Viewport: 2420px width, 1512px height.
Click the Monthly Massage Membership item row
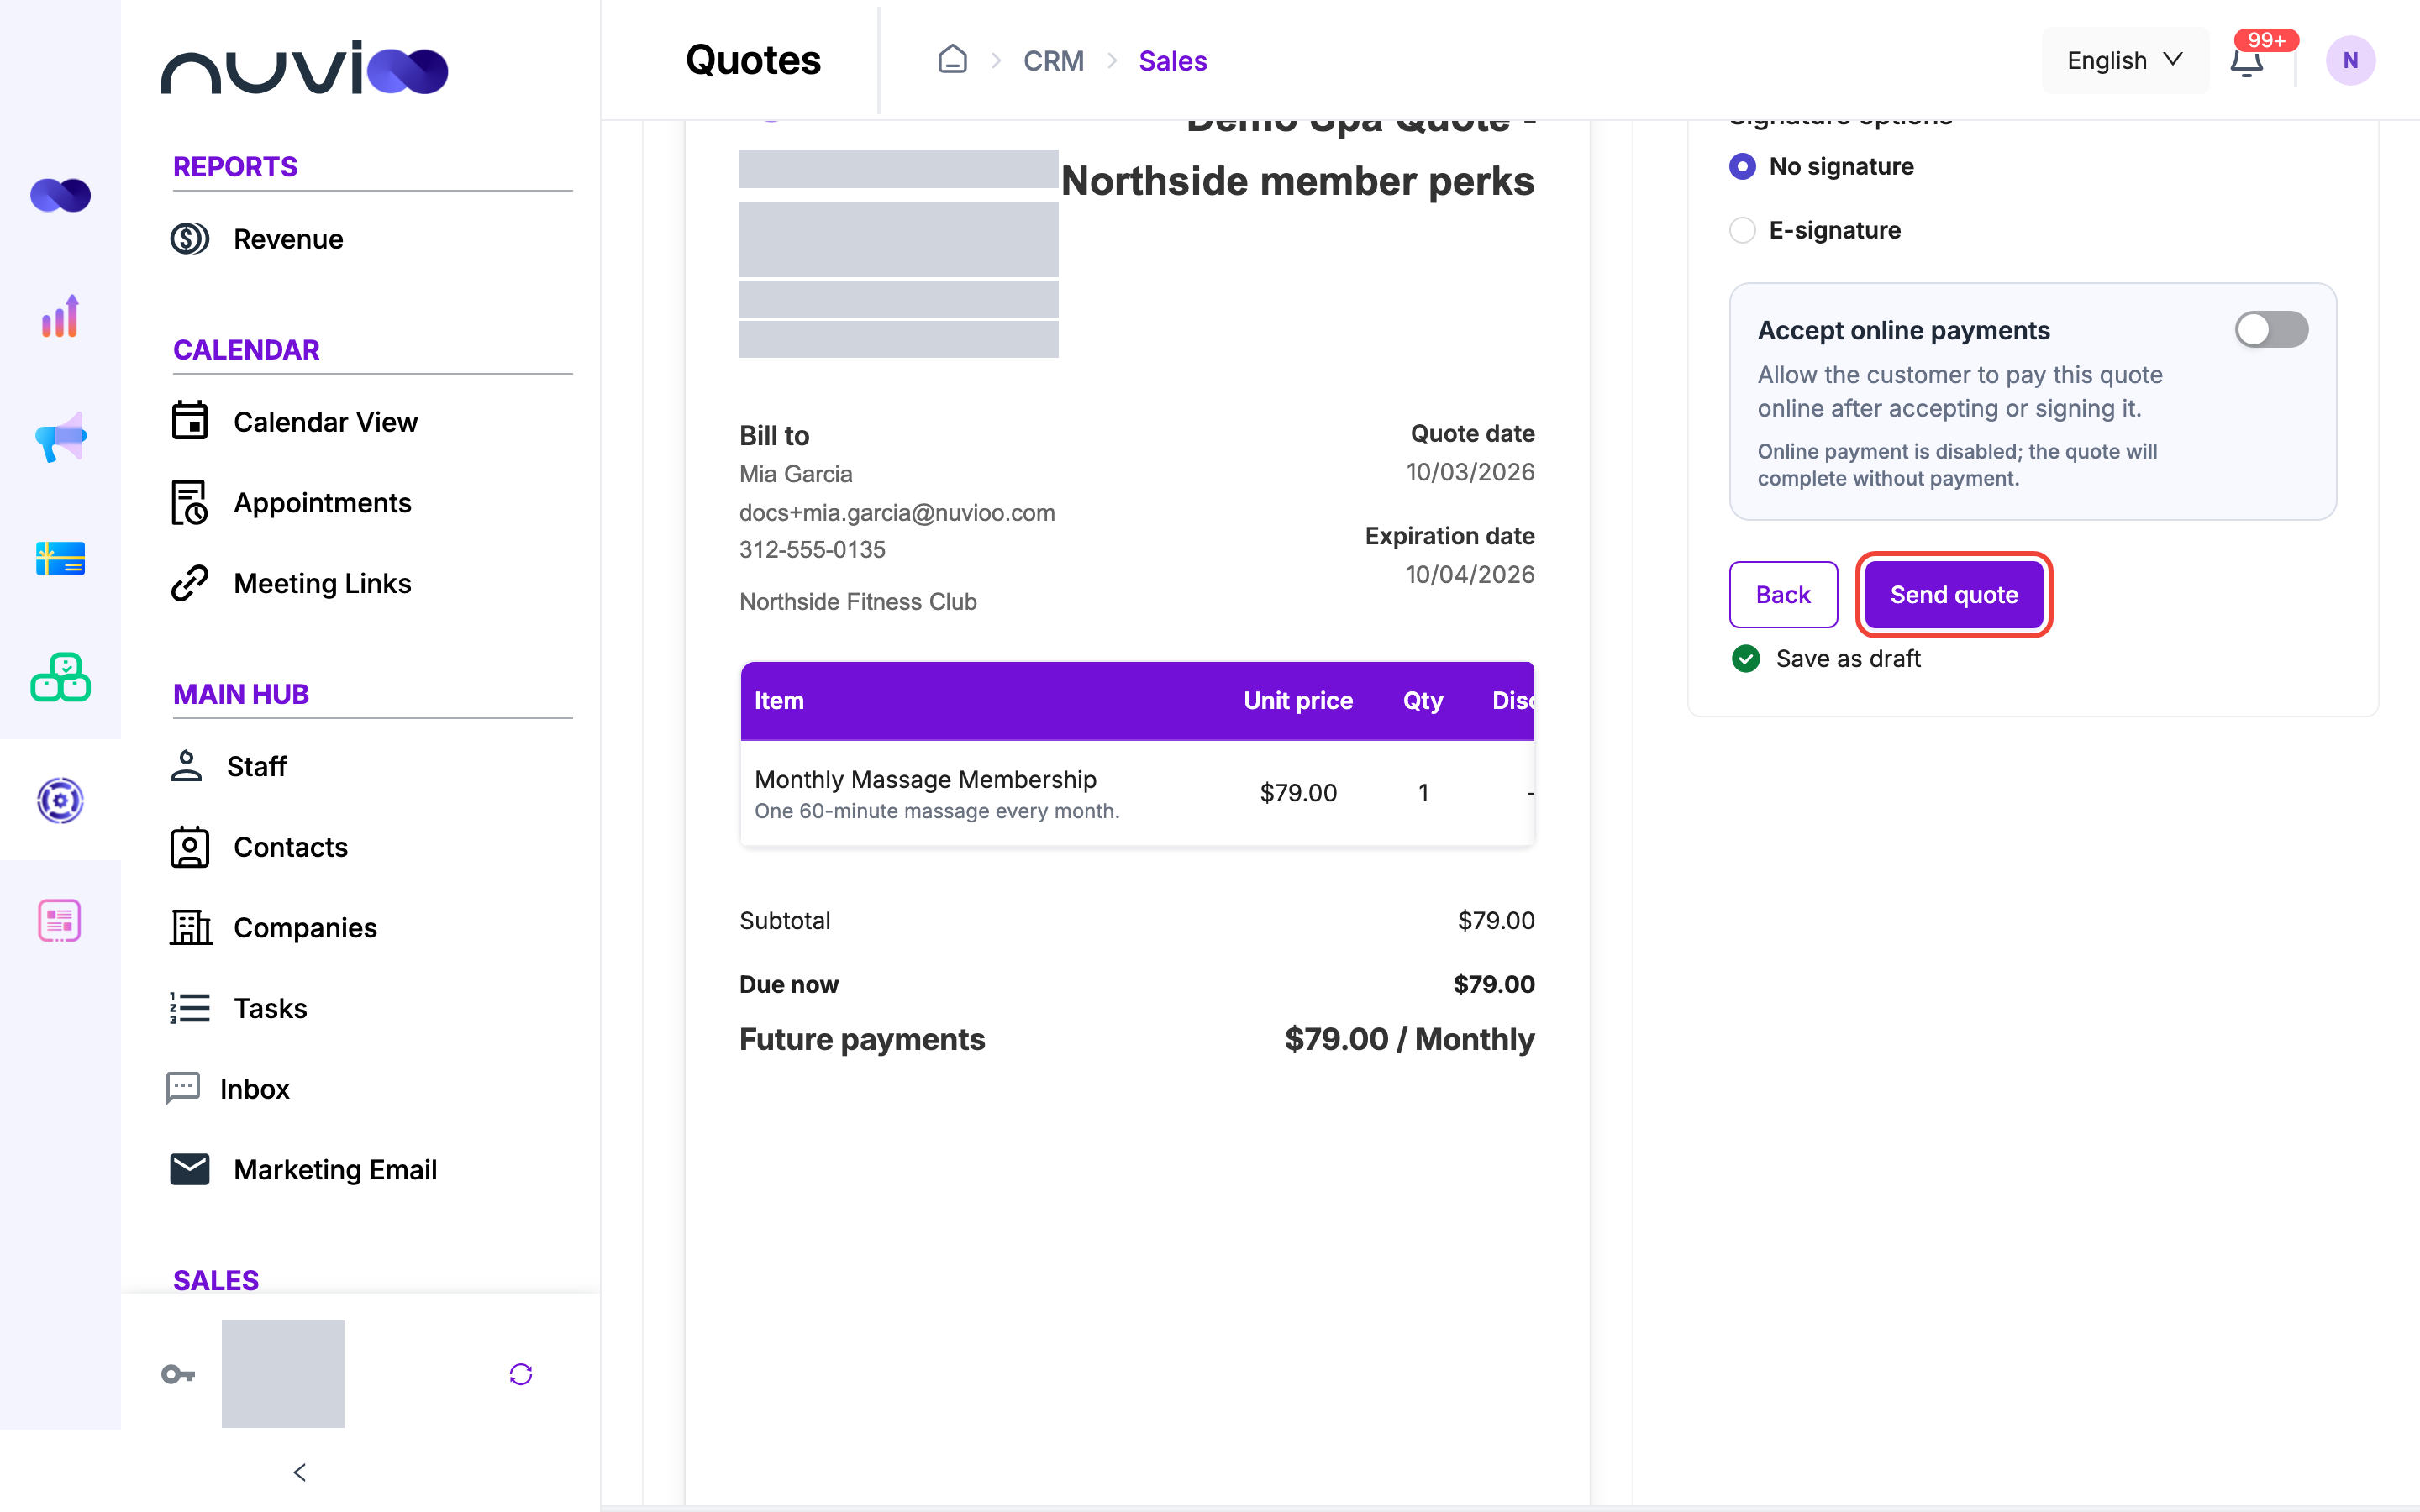coord(1137,793)
